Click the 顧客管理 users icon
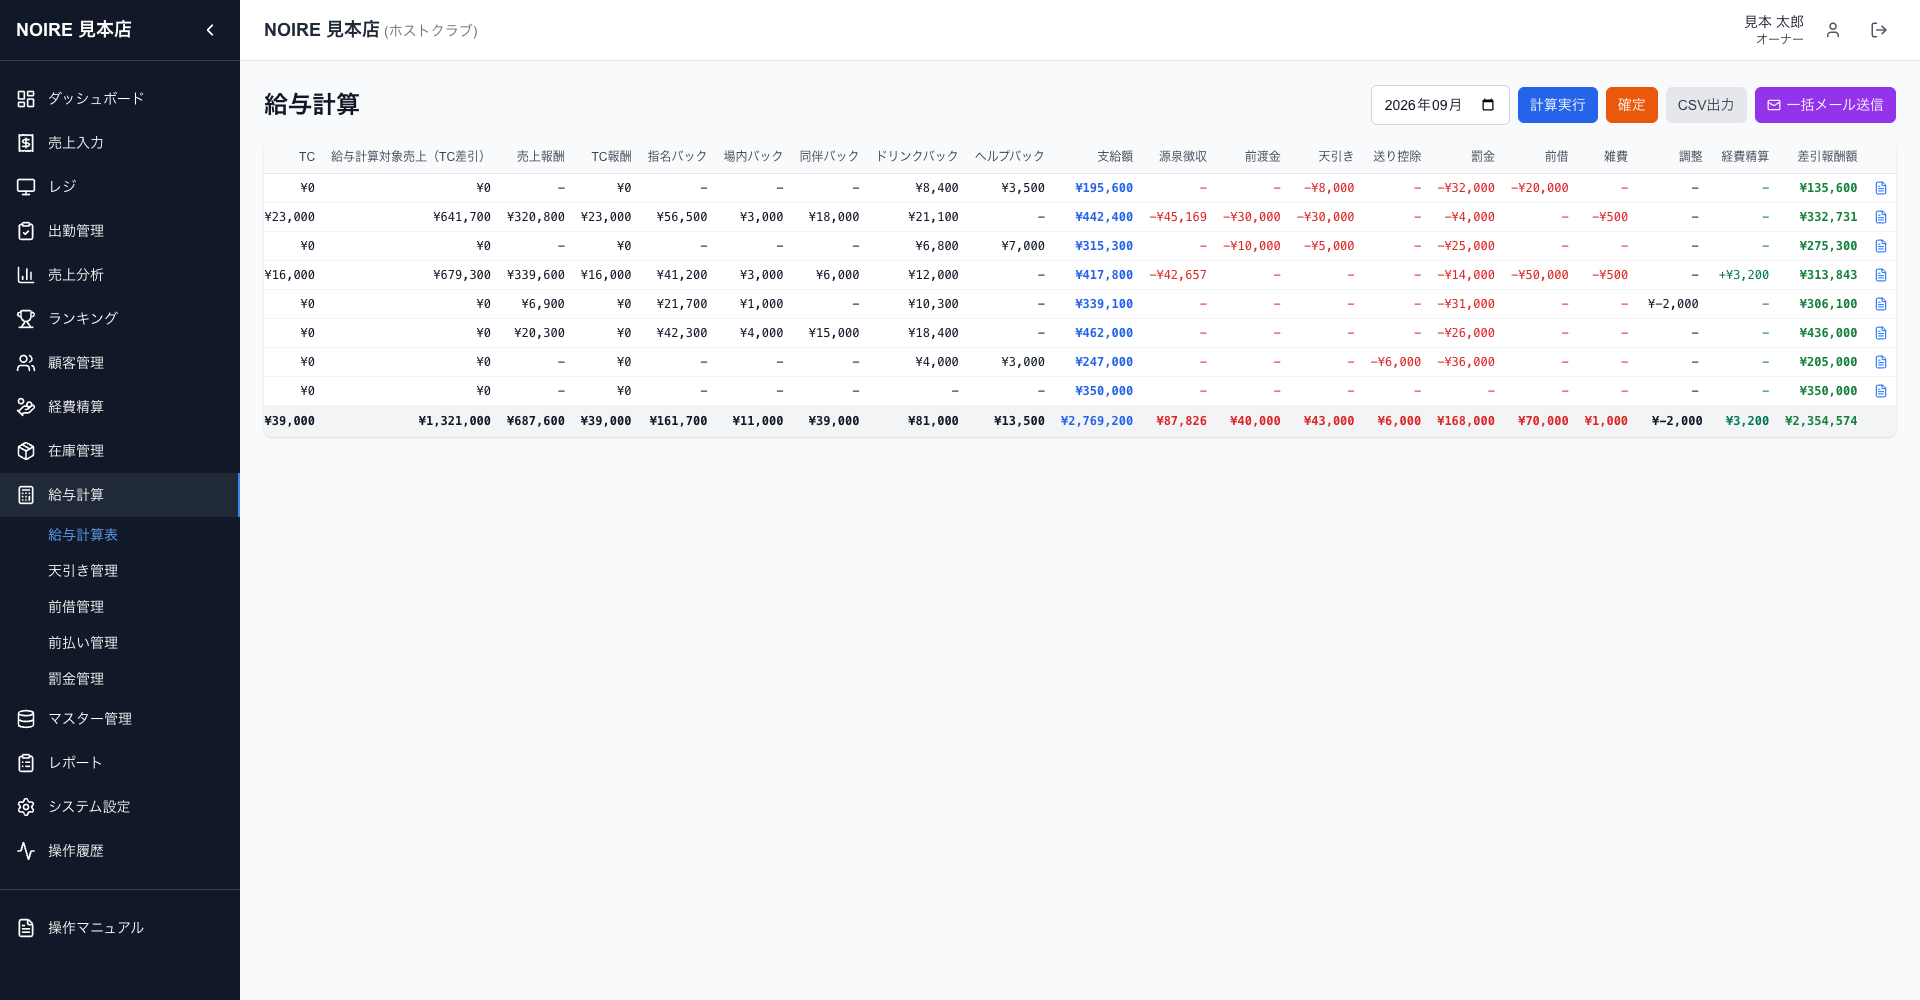Viewport: 1920px width, 1000px height. coord(26,363)
